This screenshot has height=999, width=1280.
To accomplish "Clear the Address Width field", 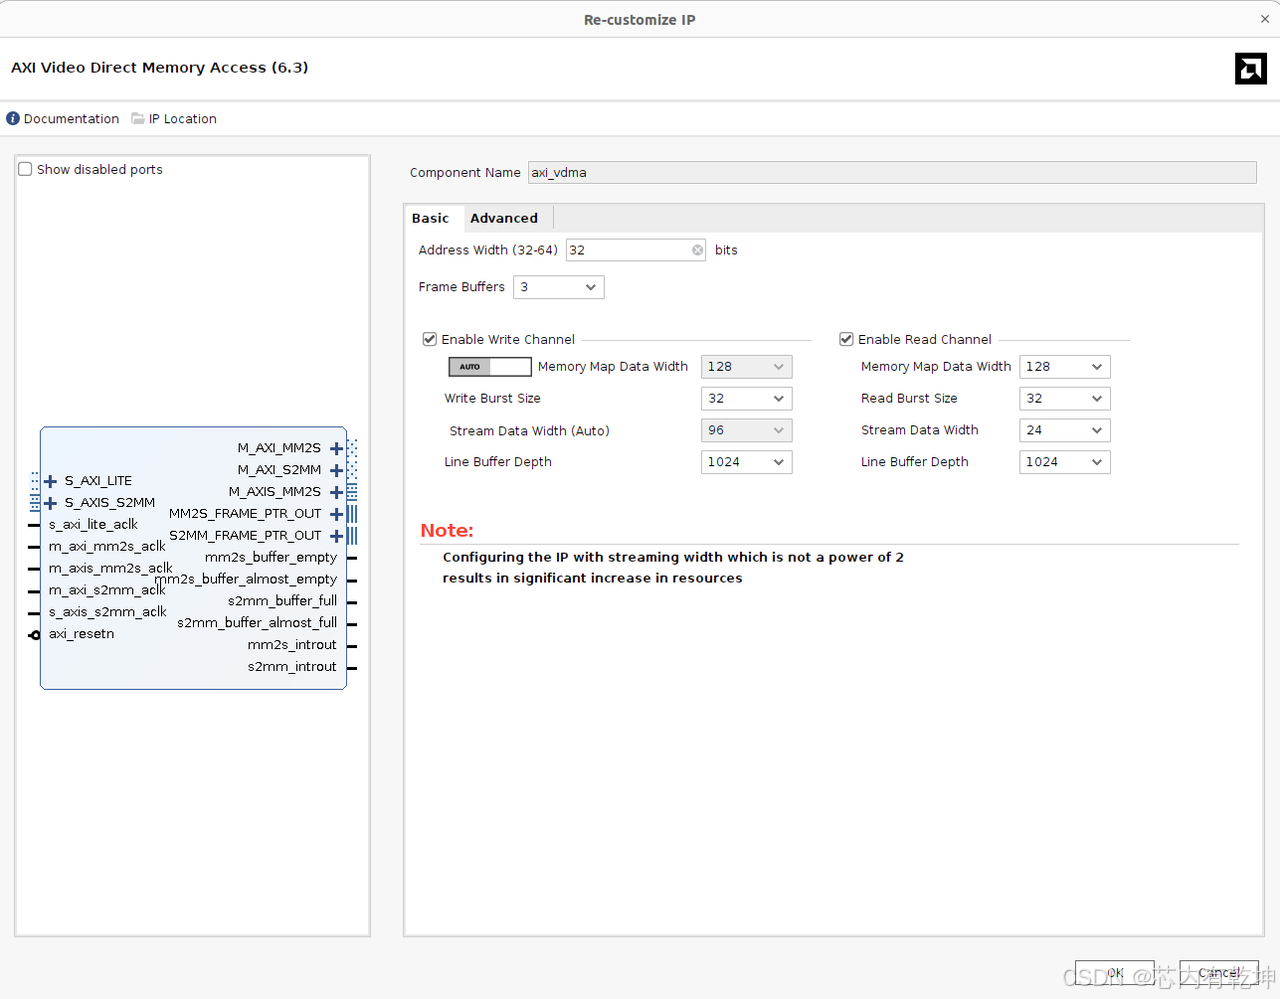I will [697, 250].
